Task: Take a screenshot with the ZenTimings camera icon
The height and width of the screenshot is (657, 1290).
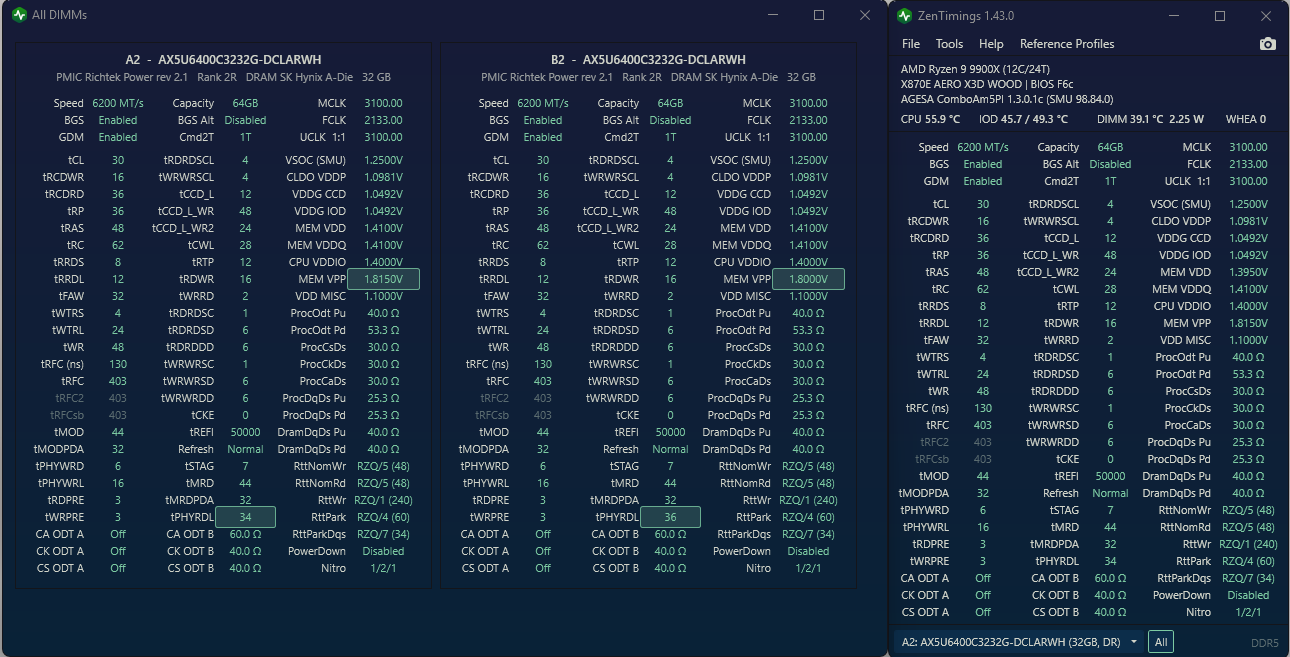Action: 1267,44
